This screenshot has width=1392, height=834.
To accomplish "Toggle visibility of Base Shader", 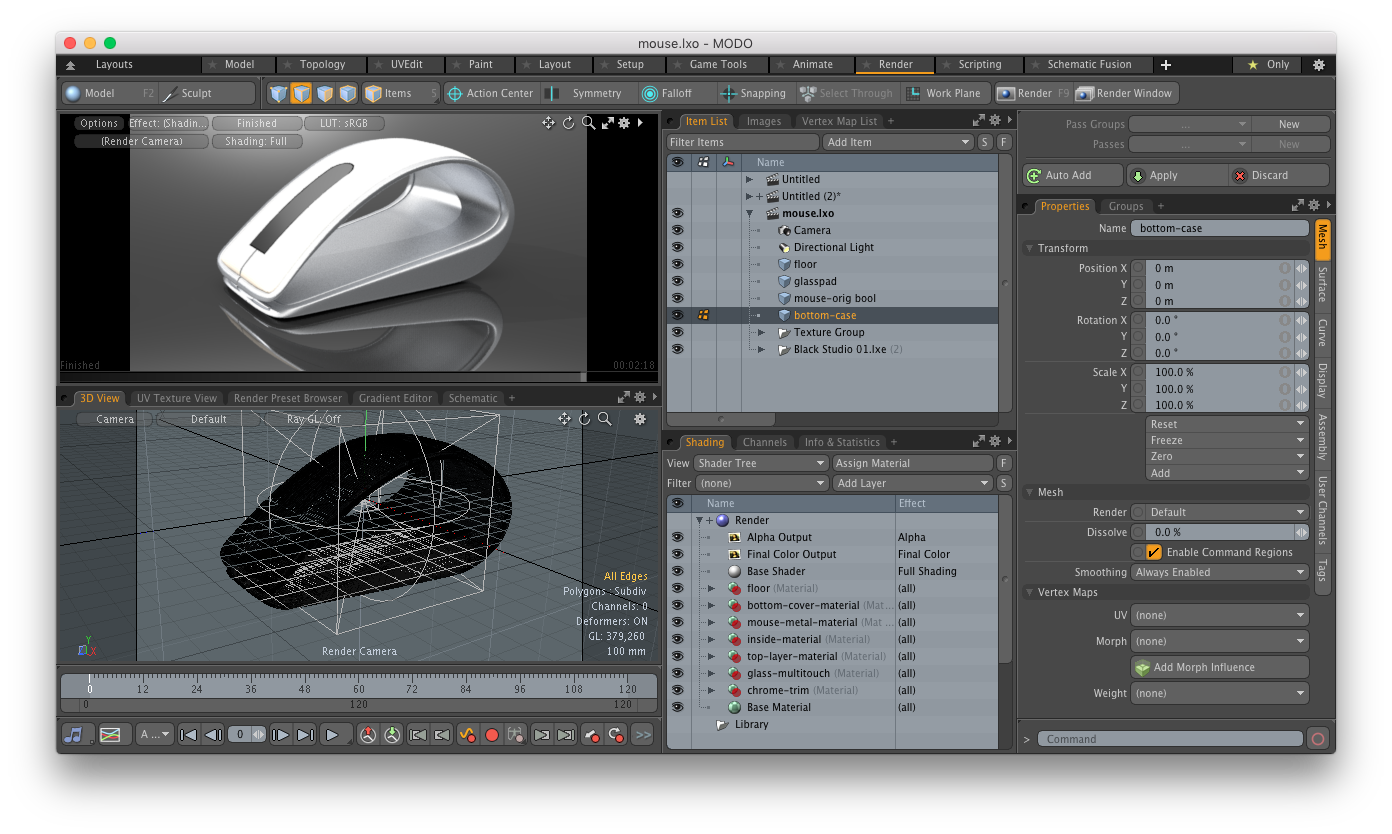I will [677, 571].
